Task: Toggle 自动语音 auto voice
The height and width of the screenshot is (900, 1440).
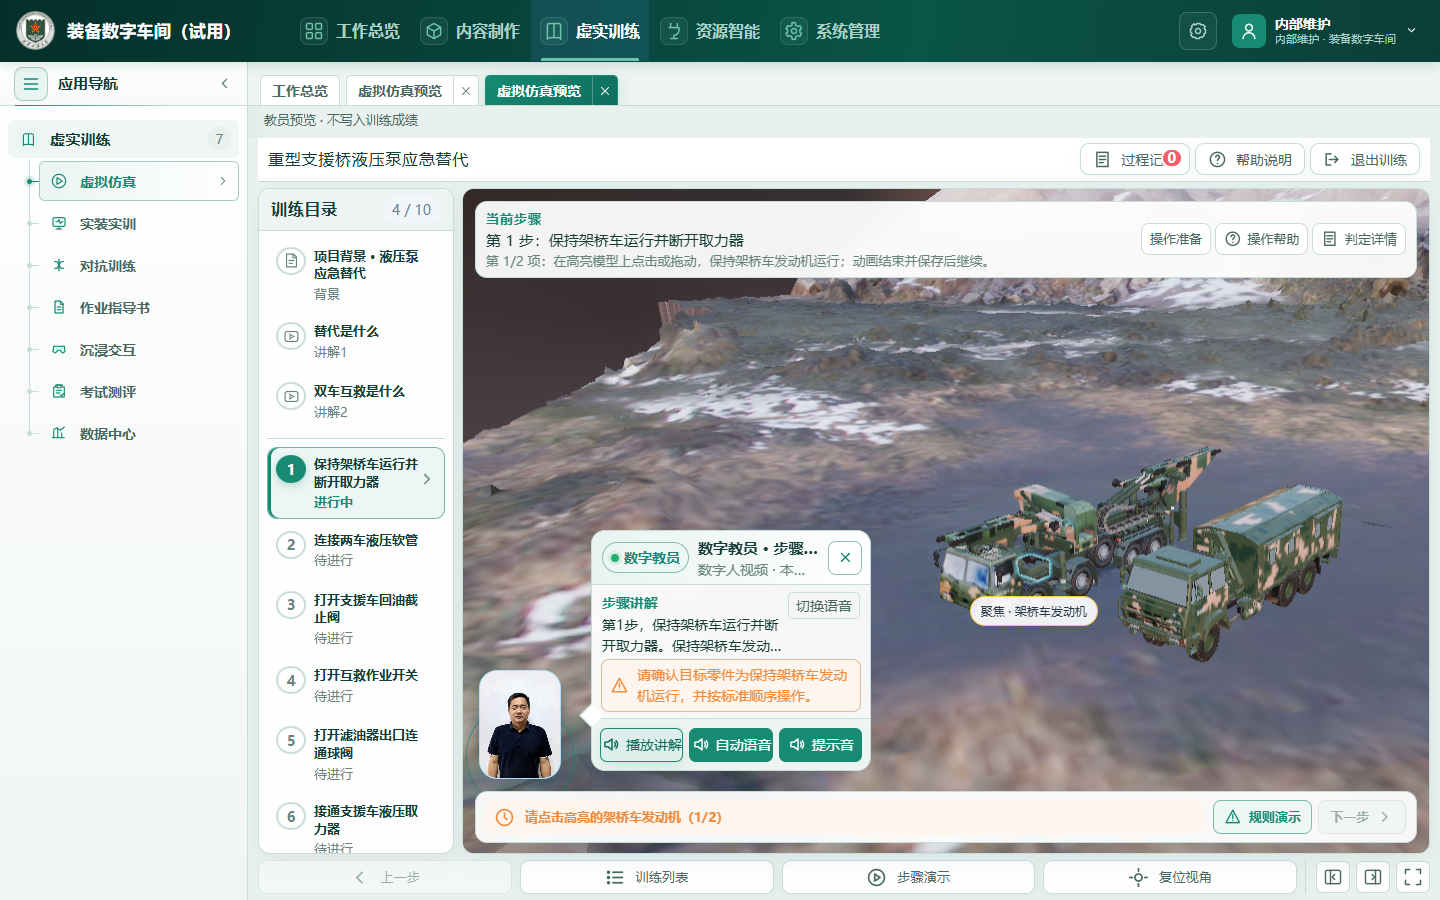Action: click(731, 745)
